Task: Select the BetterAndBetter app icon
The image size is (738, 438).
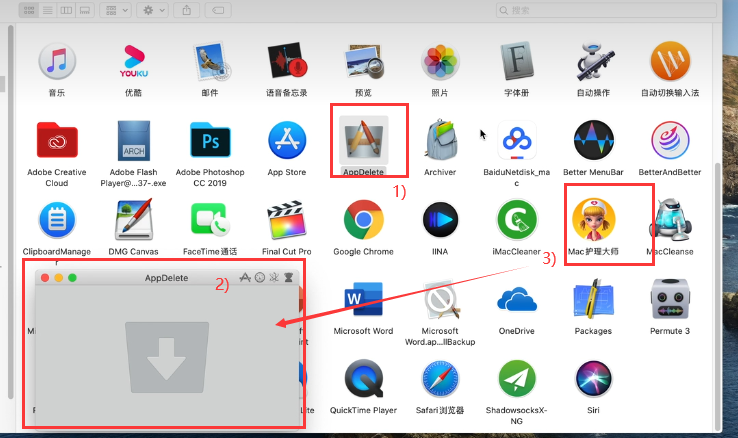Action: [x=670, y=140]
